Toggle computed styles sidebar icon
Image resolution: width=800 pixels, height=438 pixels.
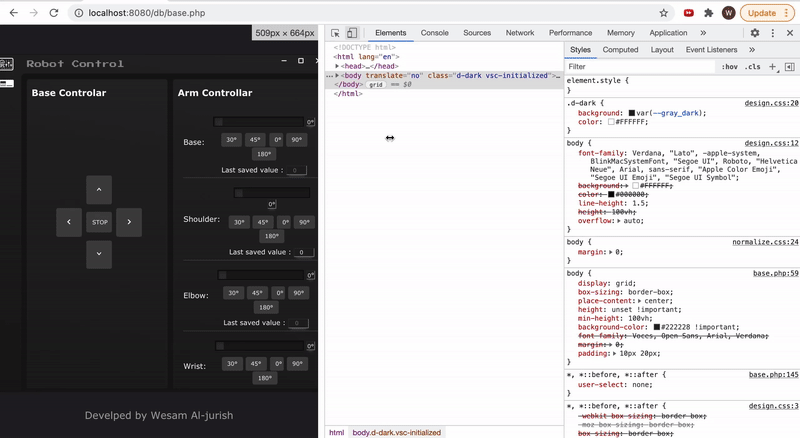coord(789,66)
